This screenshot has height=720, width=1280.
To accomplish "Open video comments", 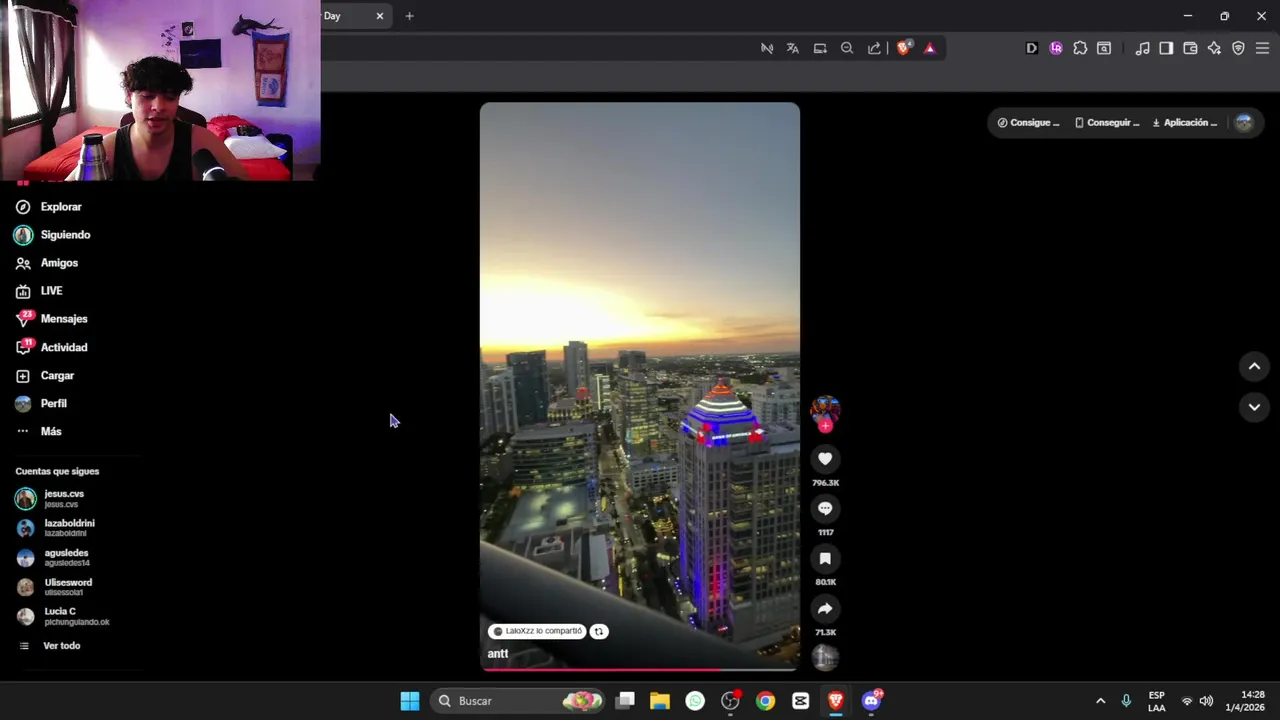I will coord(825,509).
